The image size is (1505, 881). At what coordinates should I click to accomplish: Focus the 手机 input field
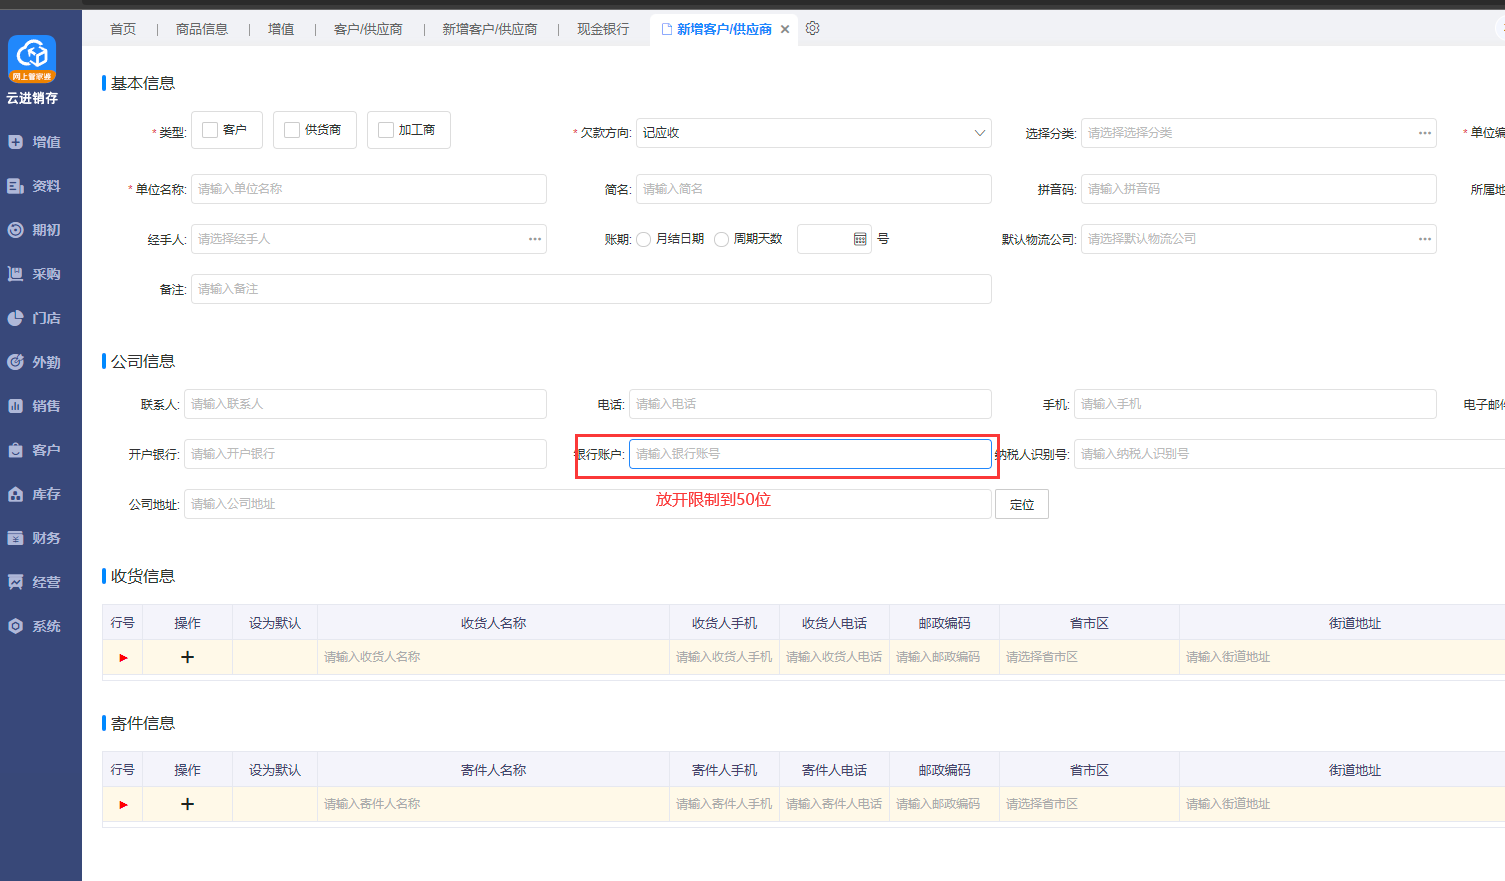1255,404
